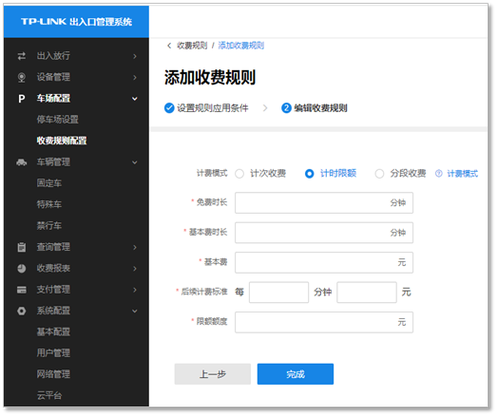Open 收费规则配置 in the sidebar
Viewport: 497px width, 416px height.
(62, 141)
